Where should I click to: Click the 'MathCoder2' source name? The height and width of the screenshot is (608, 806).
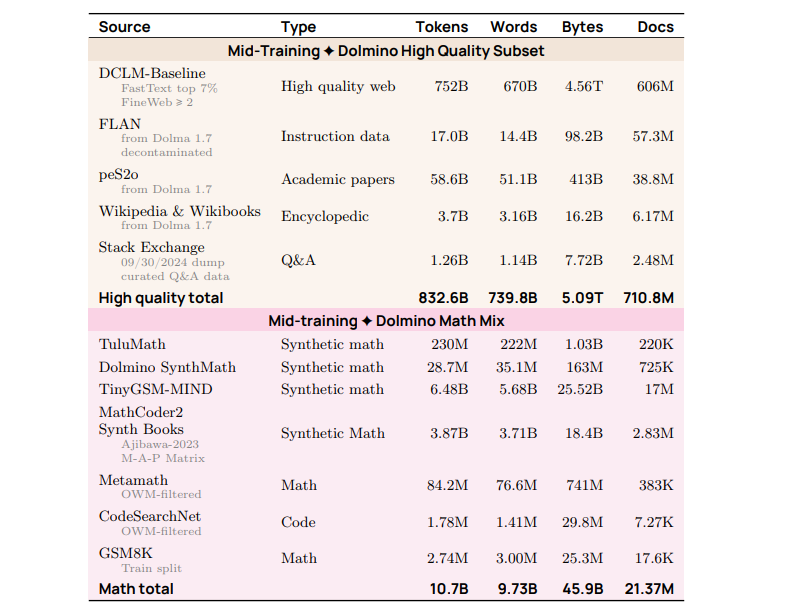(x=141, y=412)
